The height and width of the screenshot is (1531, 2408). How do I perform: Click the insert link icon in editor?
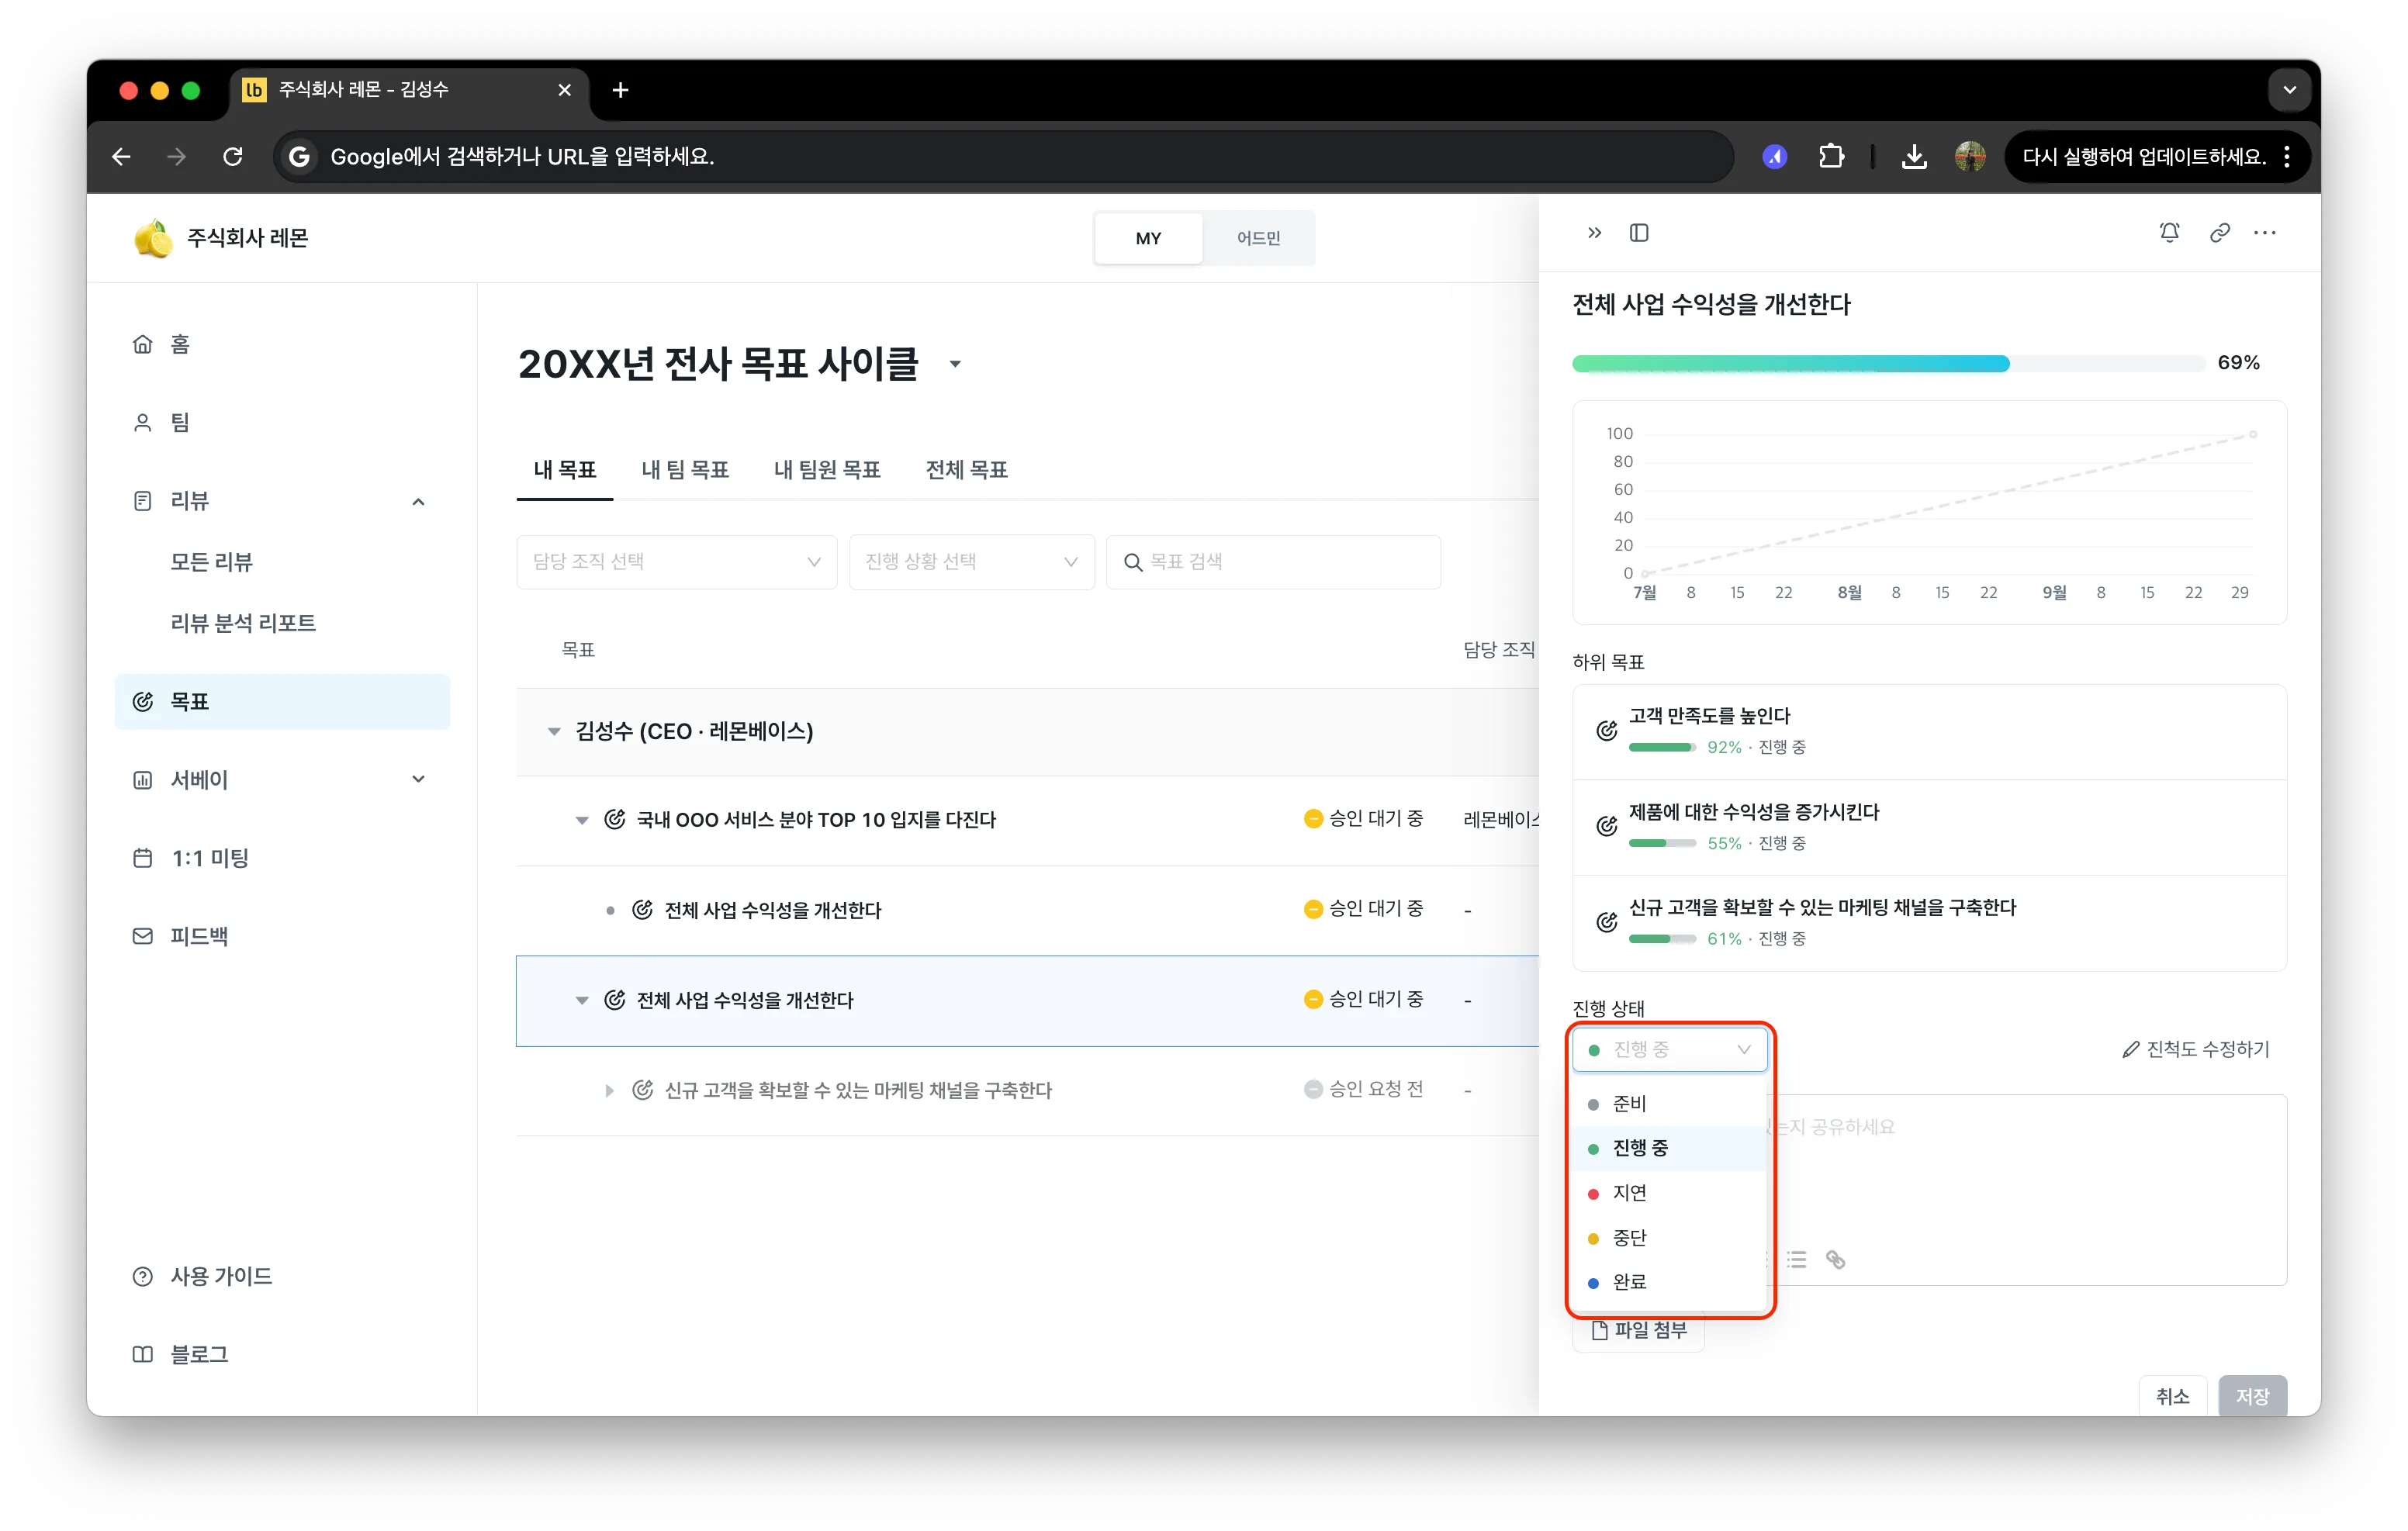[x=1835, y=1259]
